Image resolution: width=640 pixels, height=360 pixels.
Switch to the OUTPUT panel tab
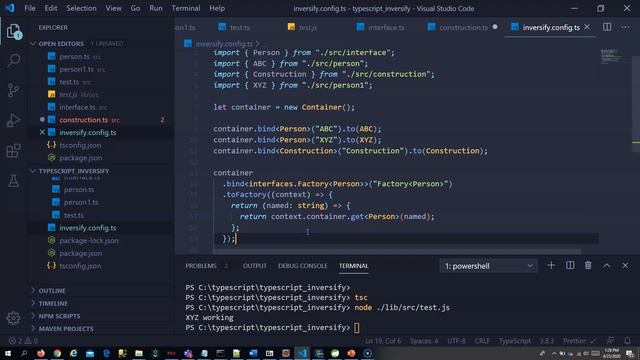255,266
